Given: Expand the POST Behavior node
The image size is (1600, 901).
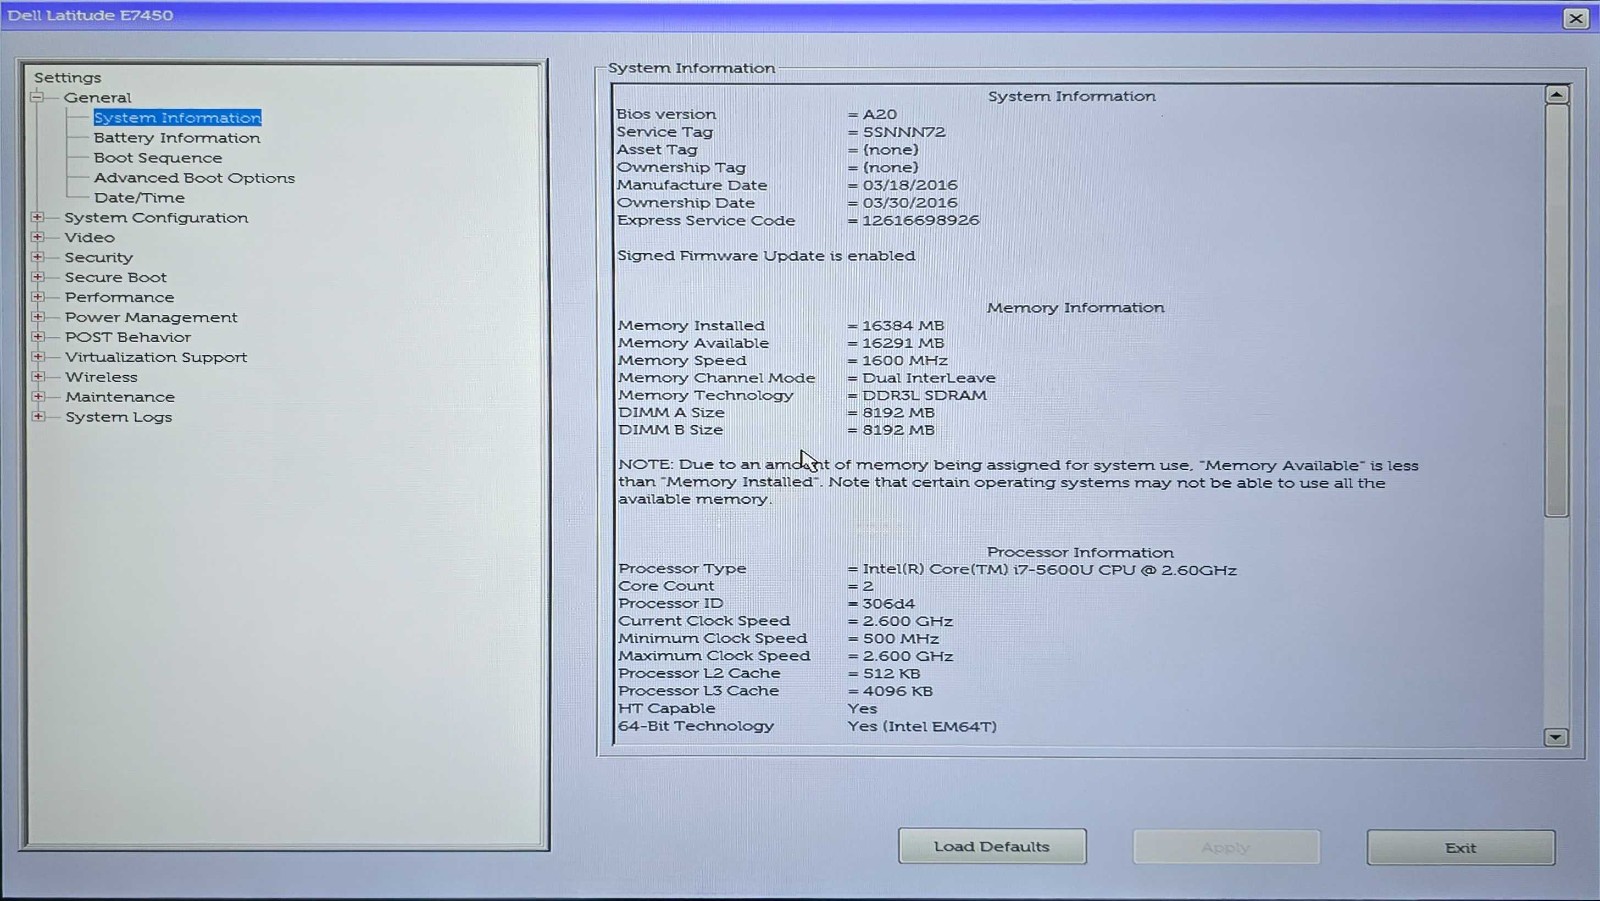Looking at the screenshot, I should 37,337.
